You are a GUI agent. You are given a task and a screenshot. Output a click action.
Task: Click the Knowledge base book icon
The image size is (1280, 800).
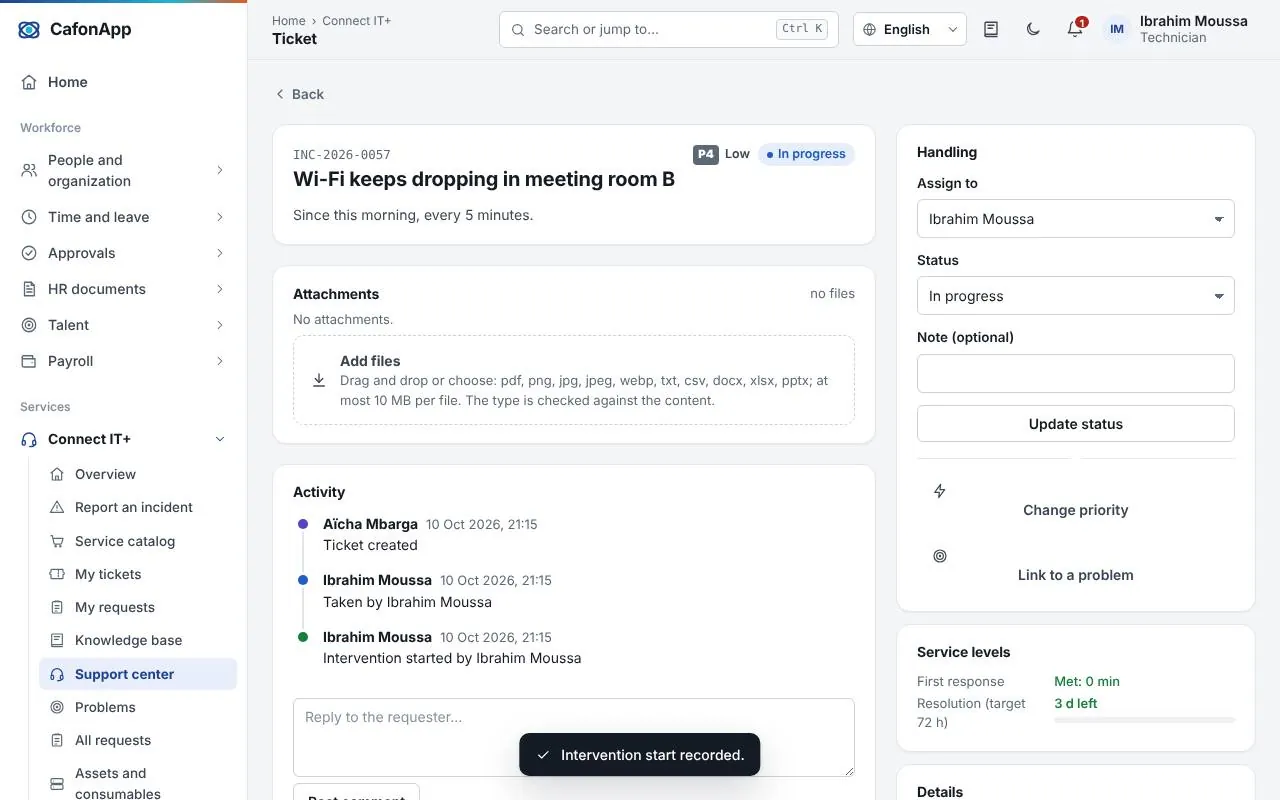tap(57, 640)
